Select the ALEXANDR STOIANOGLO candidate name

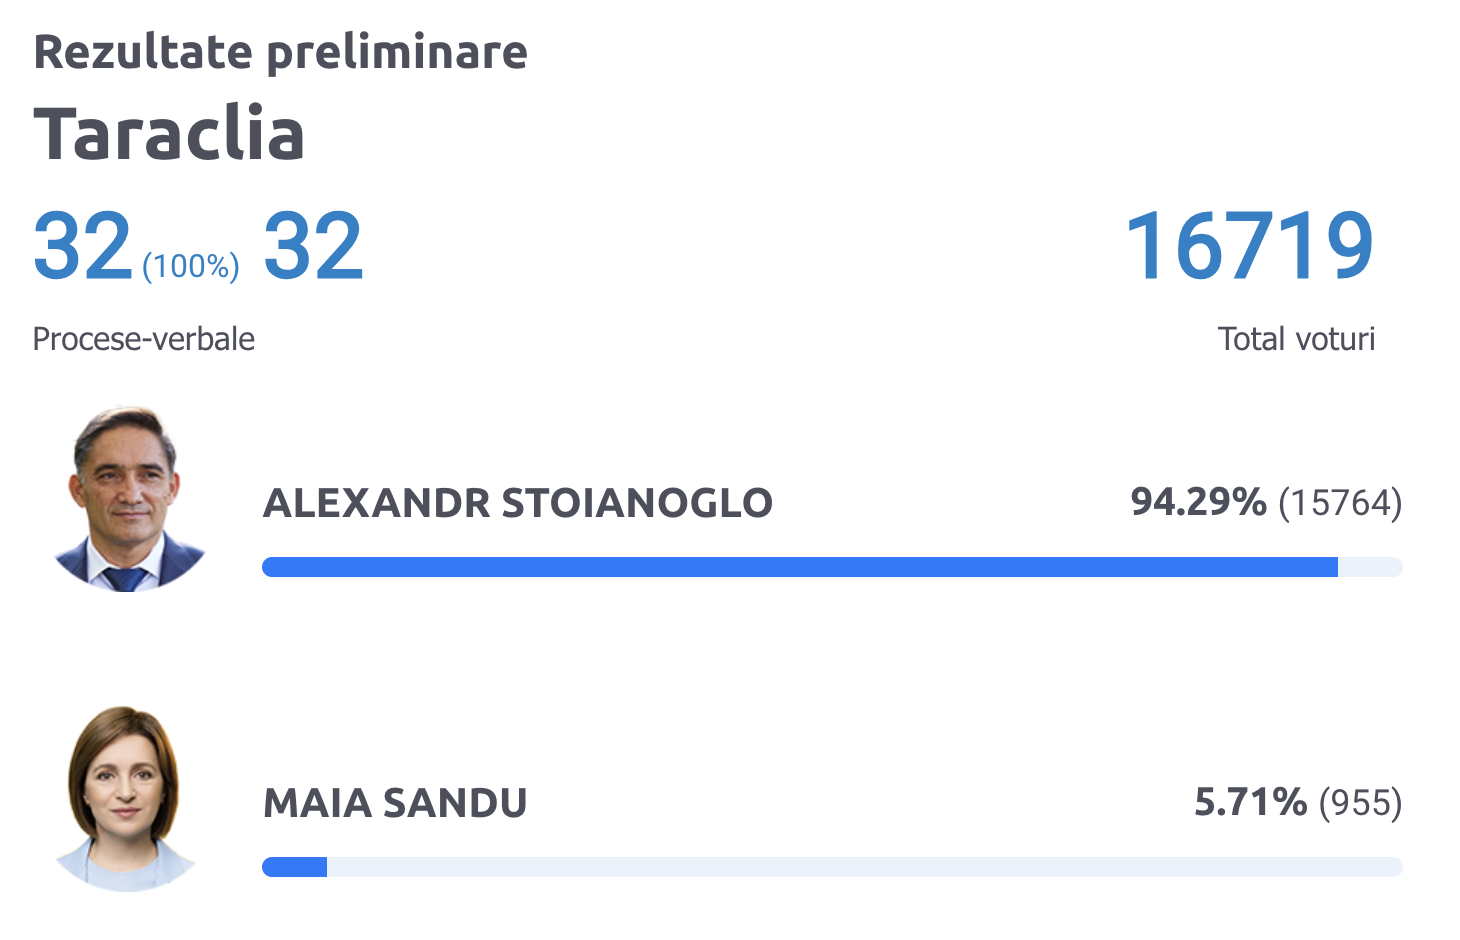pyautogui.click(x=518, y=503)
